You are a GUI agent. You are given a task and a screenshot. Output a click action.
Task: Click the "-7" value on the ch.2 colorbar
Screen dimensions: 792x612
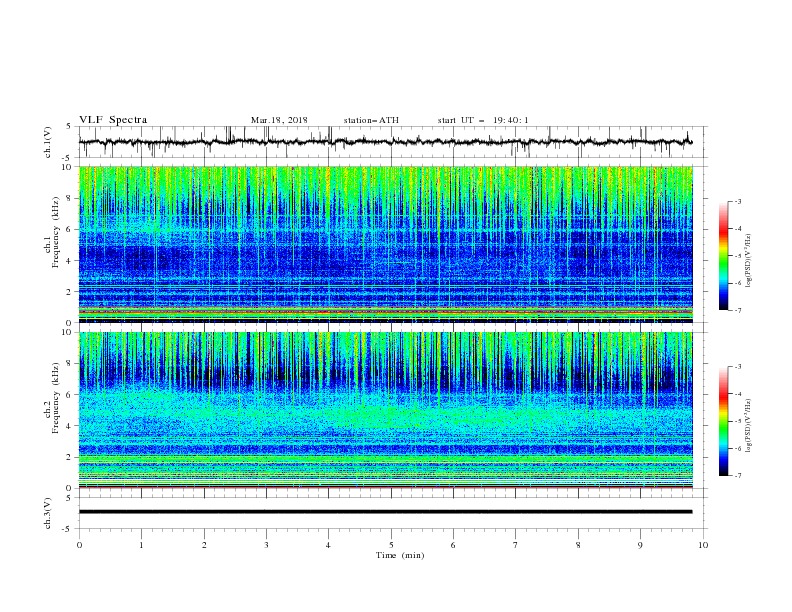point(737,476)
